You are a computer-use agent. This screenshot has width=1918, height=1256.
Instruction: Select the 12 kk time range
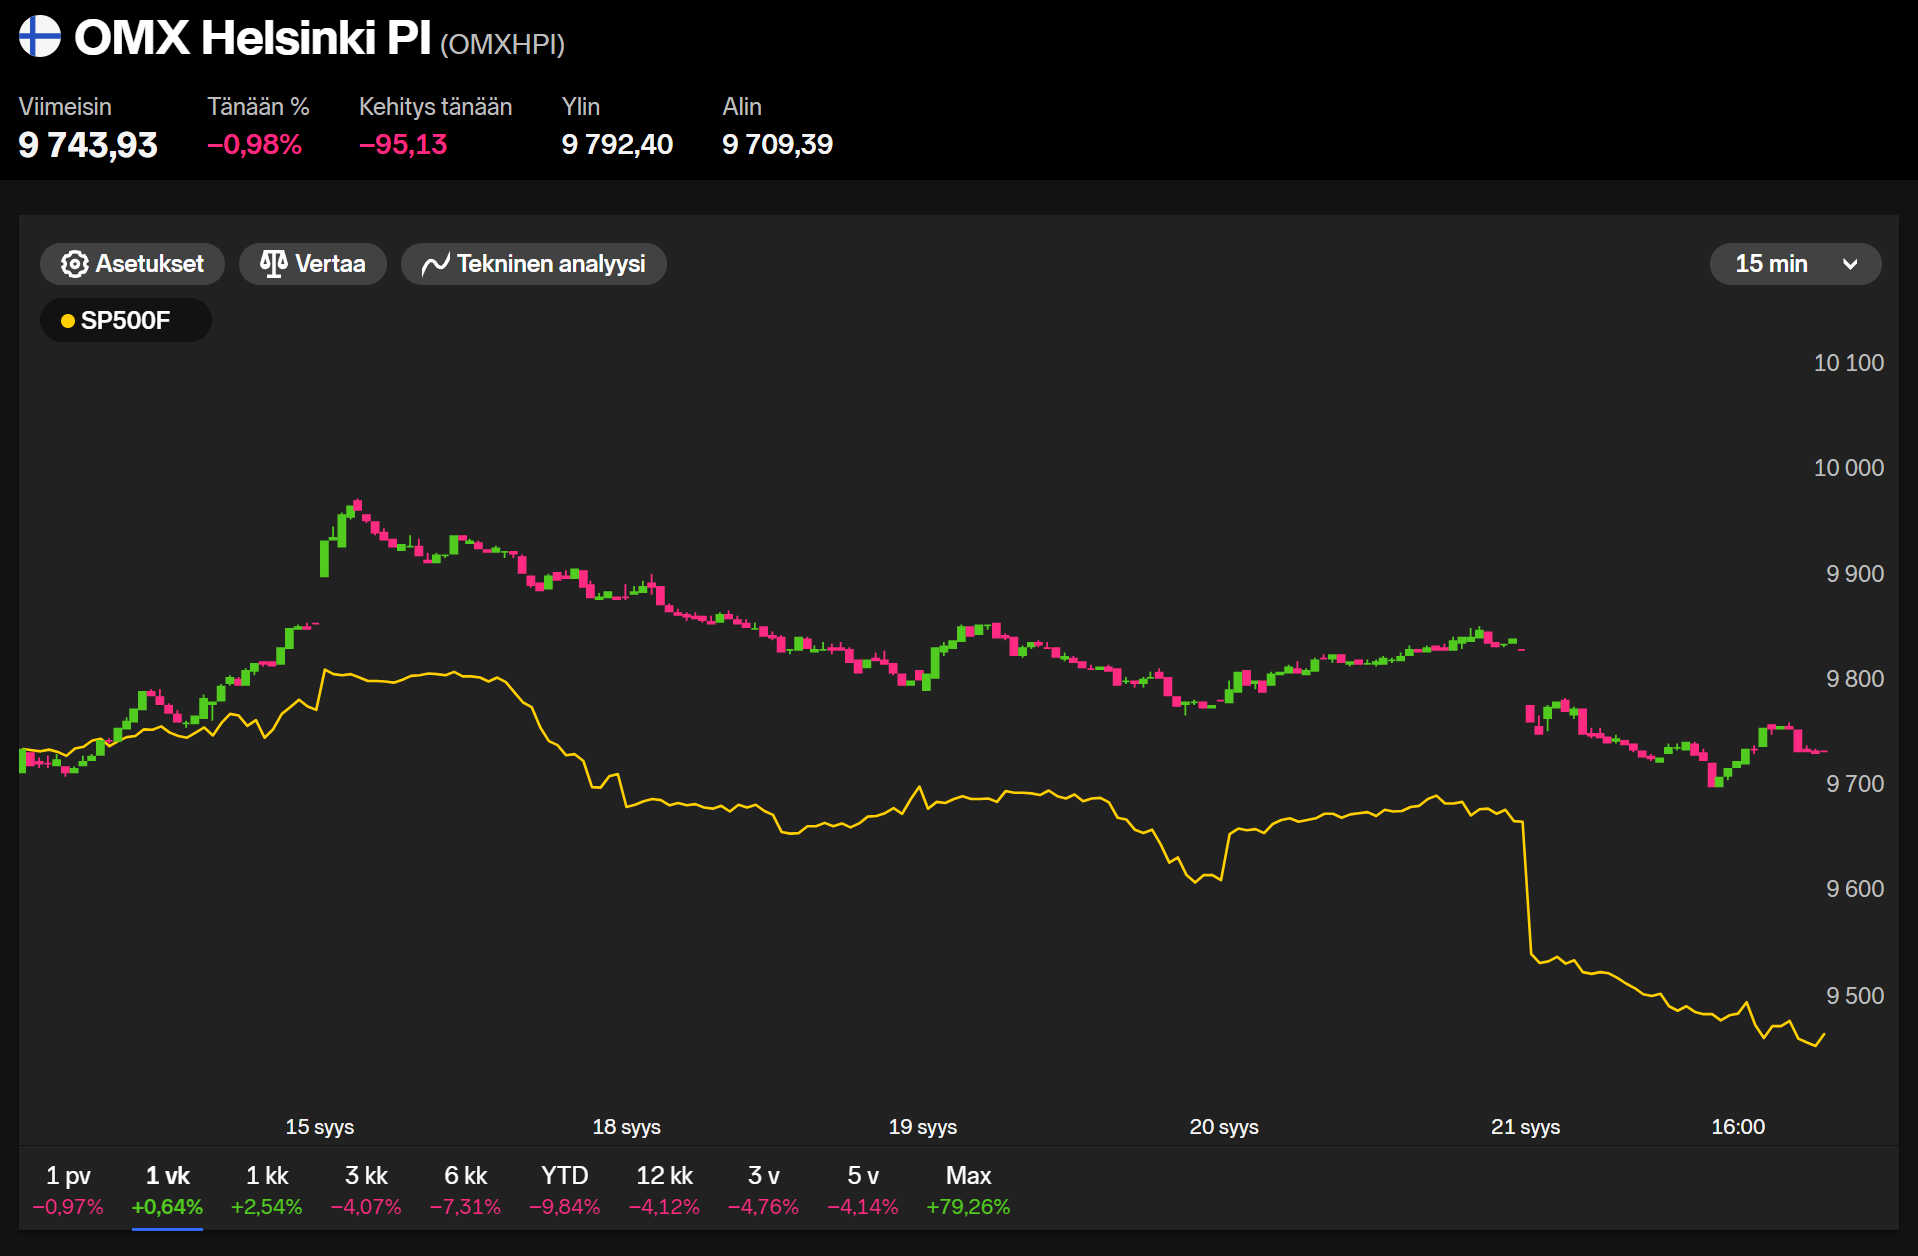(664, 1189)
